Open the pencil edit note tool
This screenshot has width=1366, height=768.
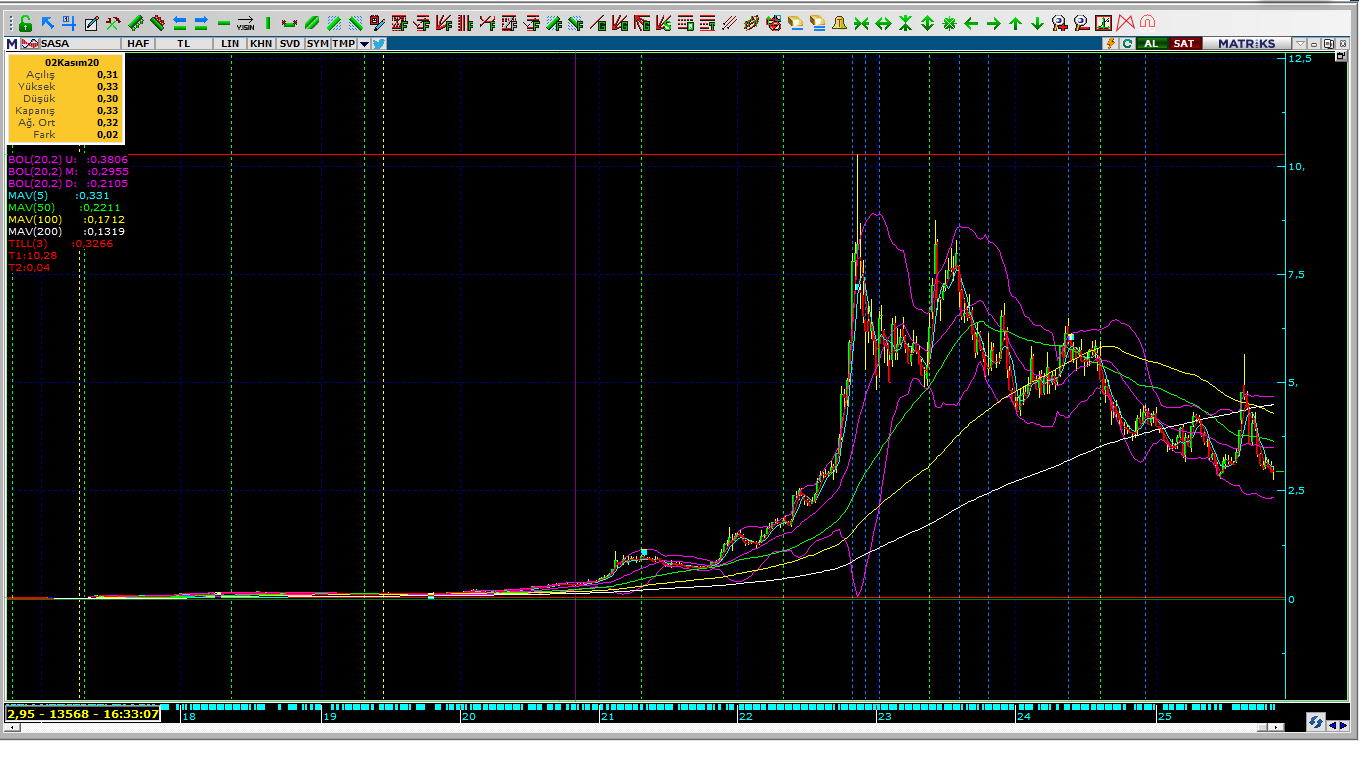(91, 23)
